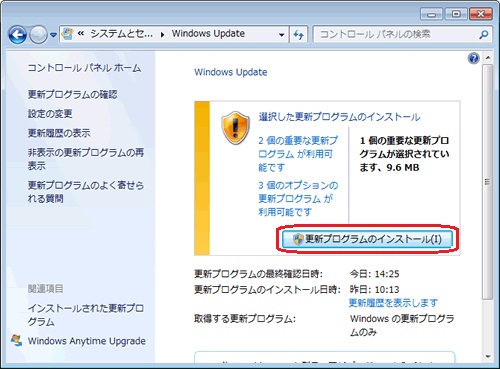500x369 pixels.
Task: Click the magnifier search icon
Action: click(x=484, y=34)
